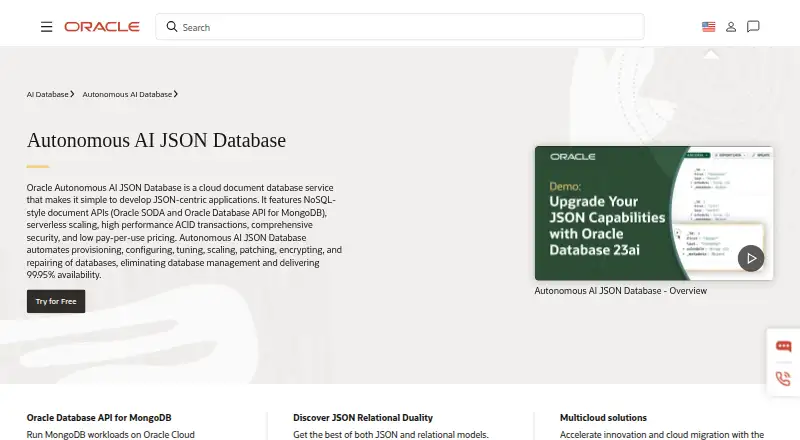Open the contact chat bubble icon in header
This screenshot has width=800, height=440.
tap(753, 27)
